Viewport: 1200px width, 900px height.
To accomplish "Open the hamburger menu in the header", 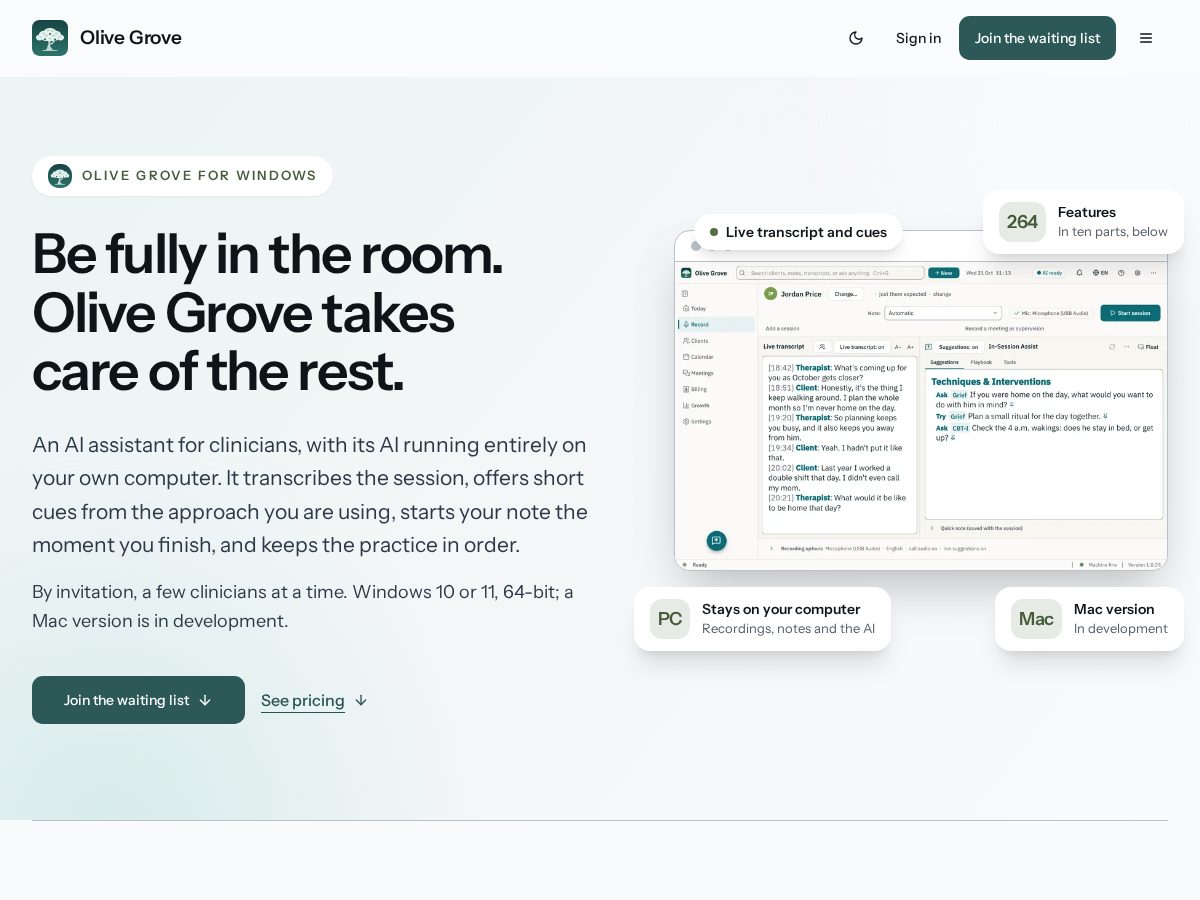I will pos(1146,38).
